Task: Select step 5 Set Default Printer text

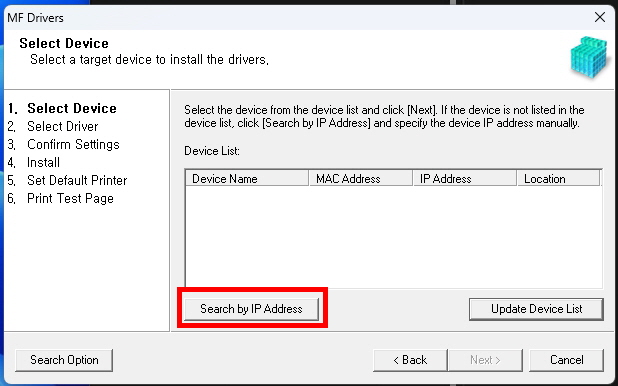Action: pyautogui.click(x=77, y=180)
